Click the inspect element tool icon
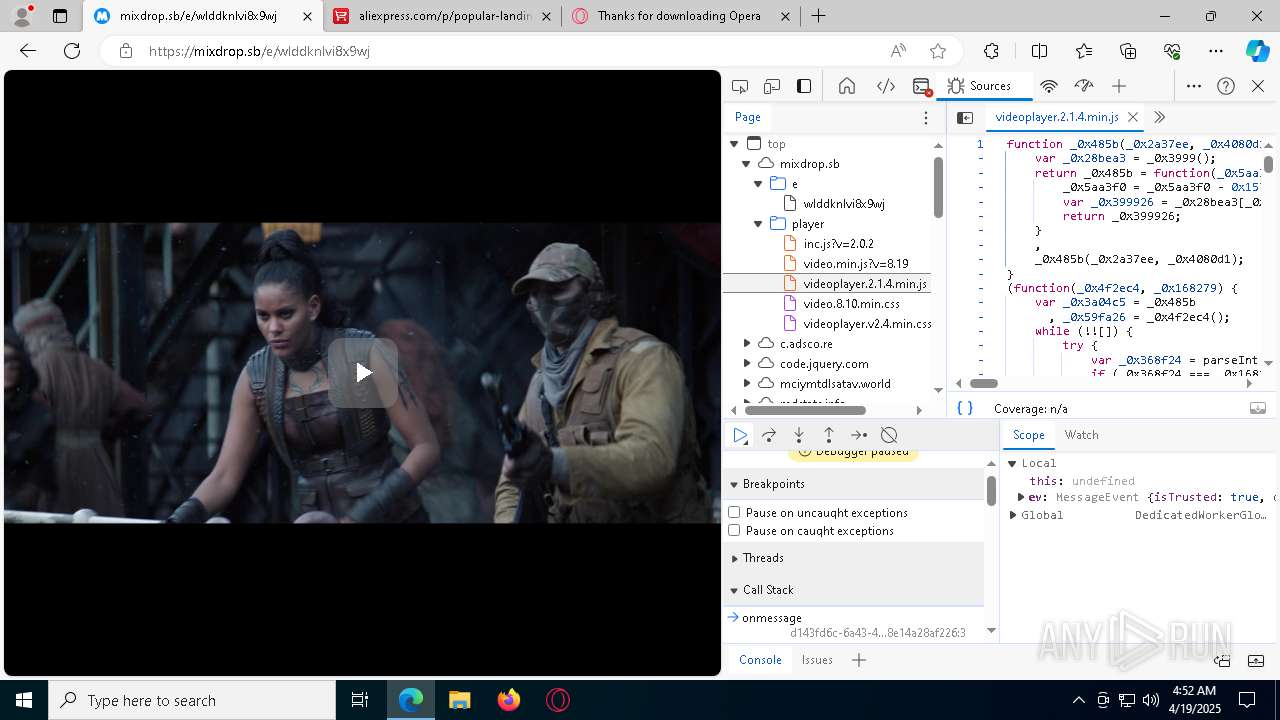 pos(740,86)
